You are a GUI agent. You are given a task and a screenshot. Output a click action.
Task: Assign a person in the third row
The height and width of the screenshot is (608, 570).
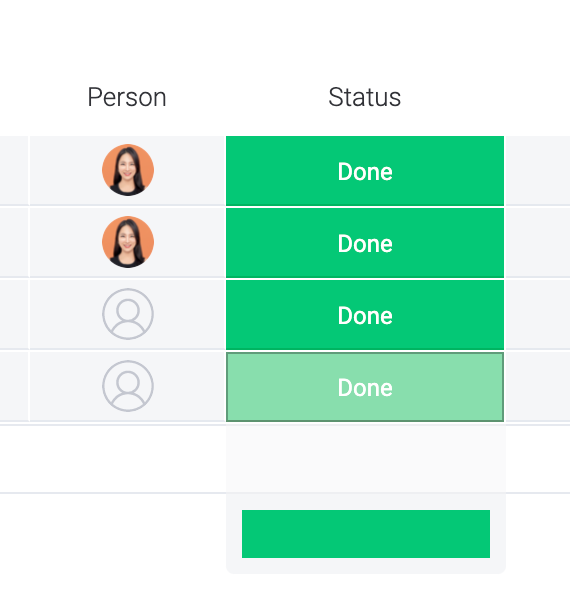click(128, 314)
